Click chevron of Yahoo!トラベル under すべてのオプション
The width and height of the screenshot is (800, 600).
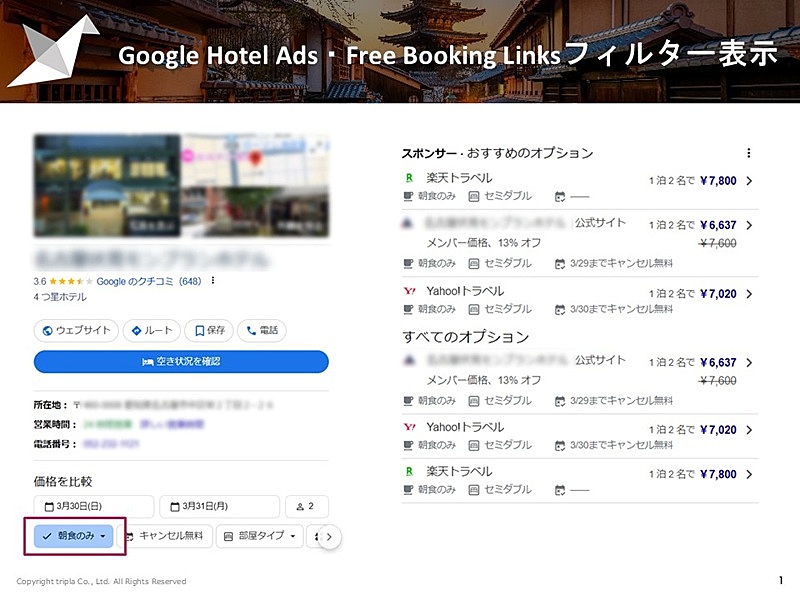coord(749,430)
